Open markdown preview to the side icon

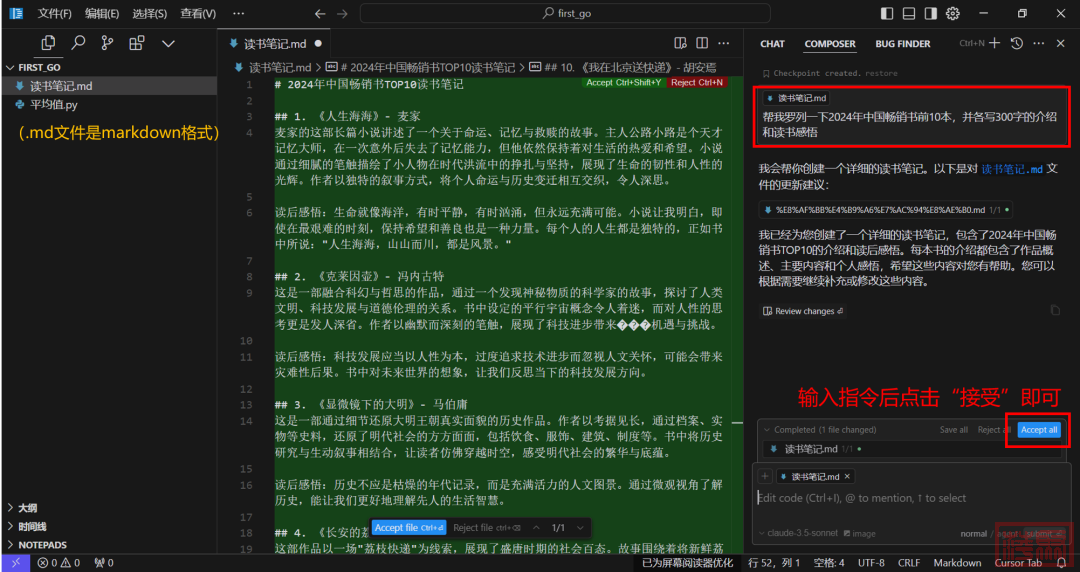[681, 43]
